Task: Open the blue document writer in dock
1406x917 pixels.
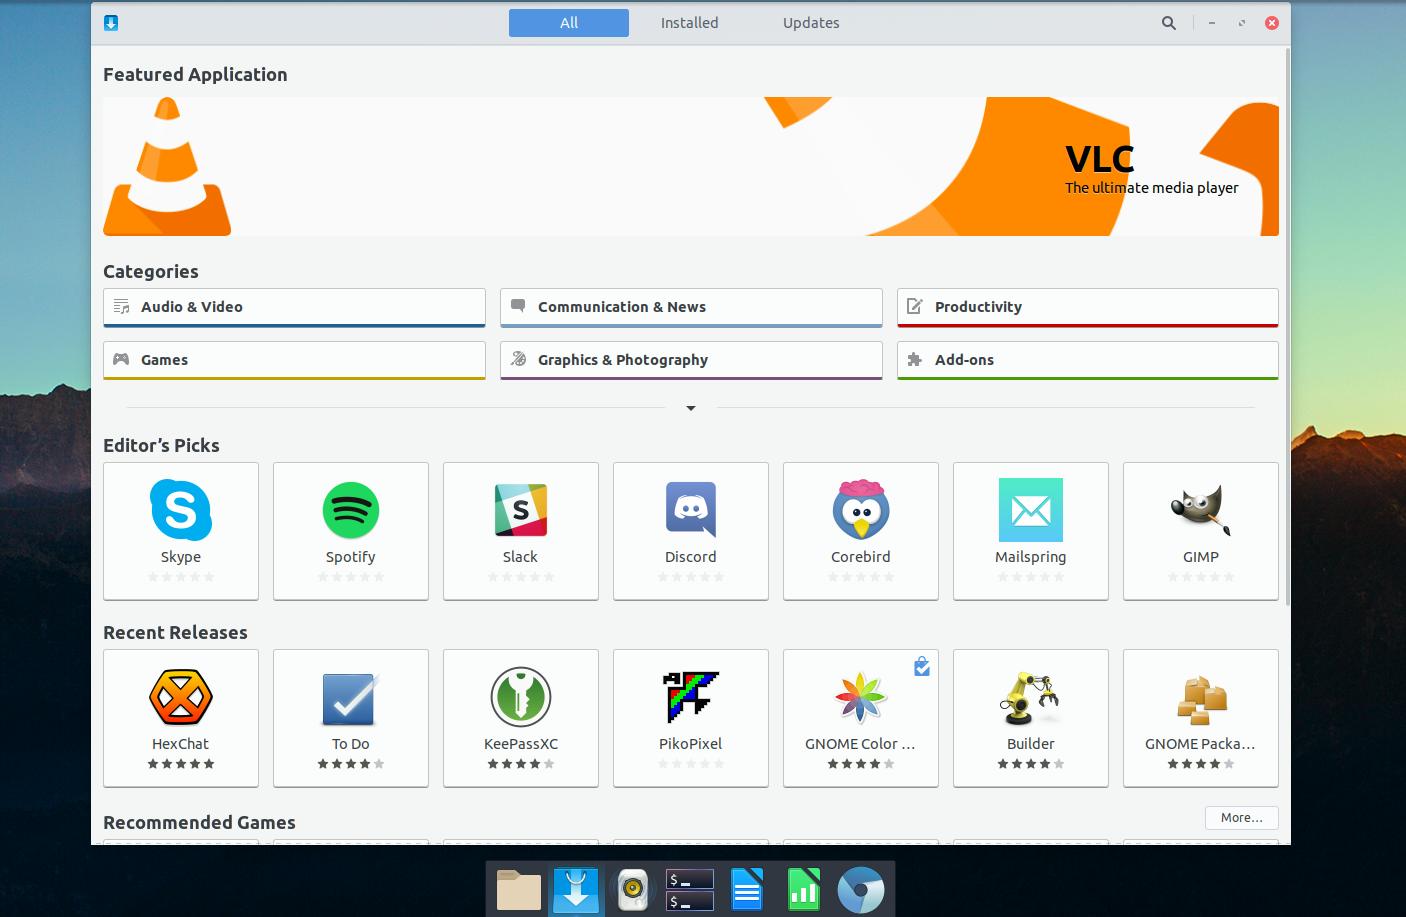Action: [747, 890]
